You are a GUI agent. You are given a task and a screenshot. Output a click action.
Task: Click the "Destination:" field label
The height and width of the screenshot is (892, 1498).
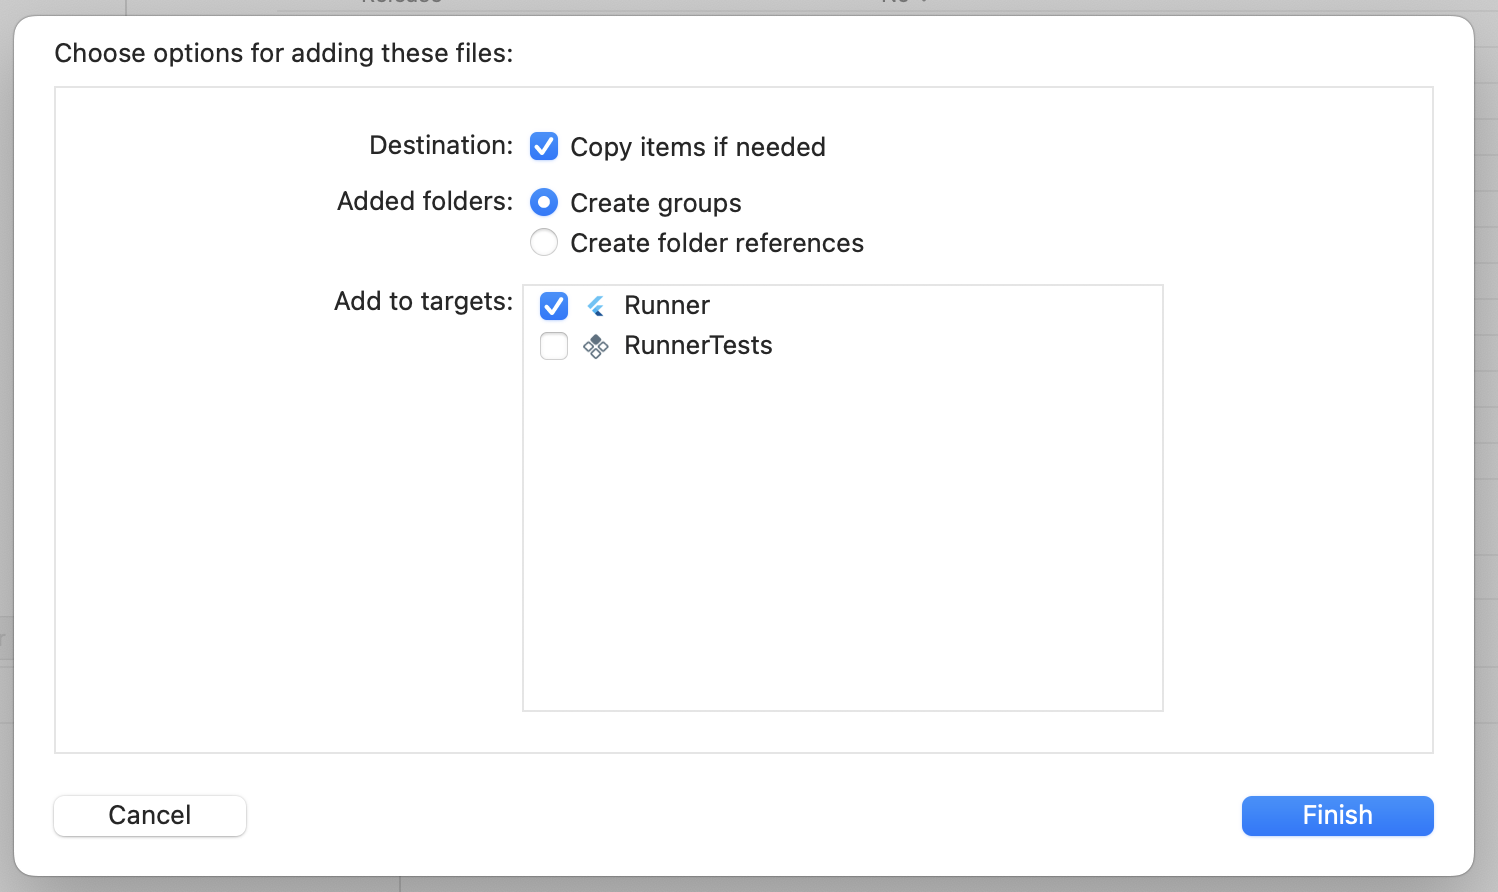(441, 145)
